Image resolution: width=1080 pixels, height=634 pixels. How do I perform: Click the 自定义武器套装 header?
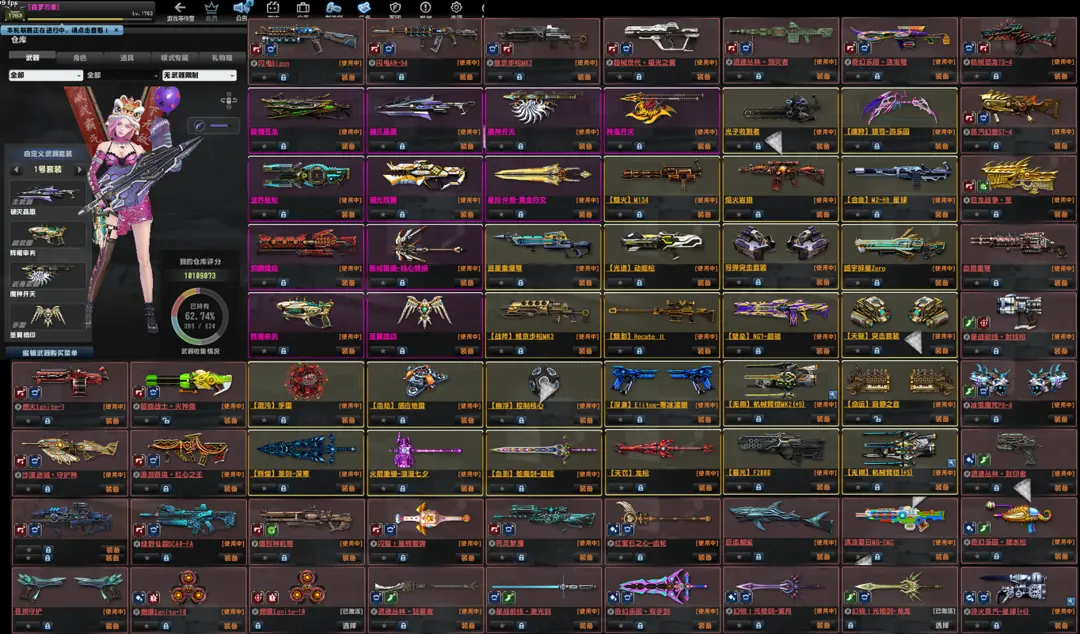[x=48, y=154]
